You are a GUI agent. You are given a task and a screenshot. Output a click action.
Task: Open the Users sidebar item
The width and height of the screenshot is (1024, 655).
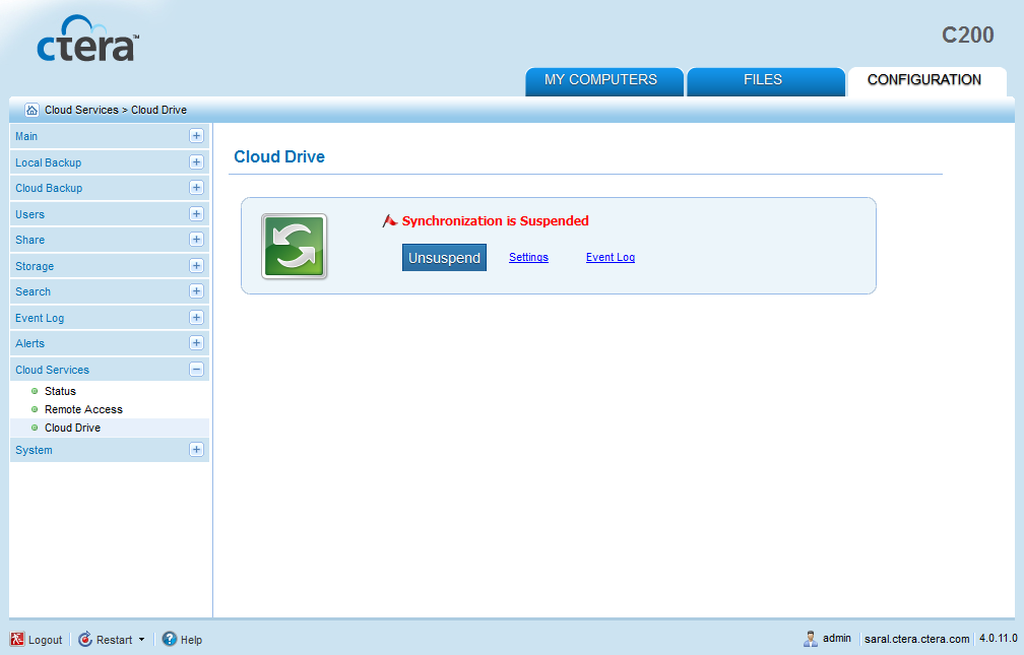(x=30, y=214)
